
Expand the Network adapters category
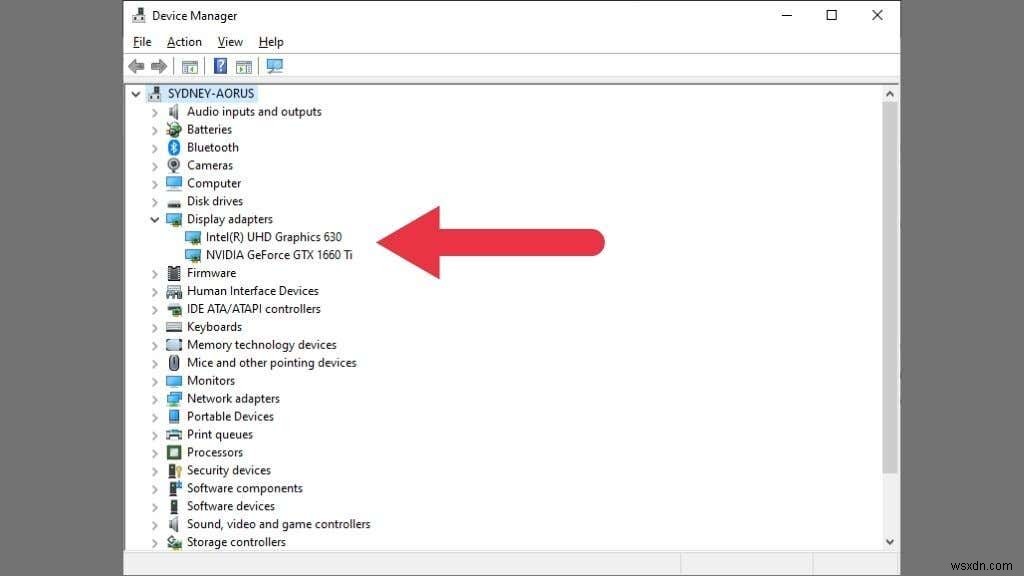tap(155, 399)
